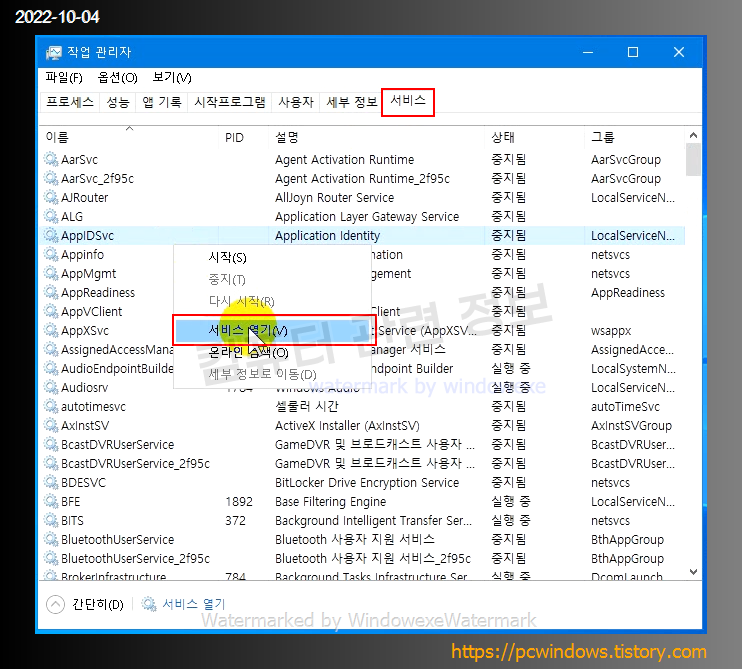Screen dimensions: 742x669
Task: Click the scrollbar down arrow
Action: click(x=693, y=572)
